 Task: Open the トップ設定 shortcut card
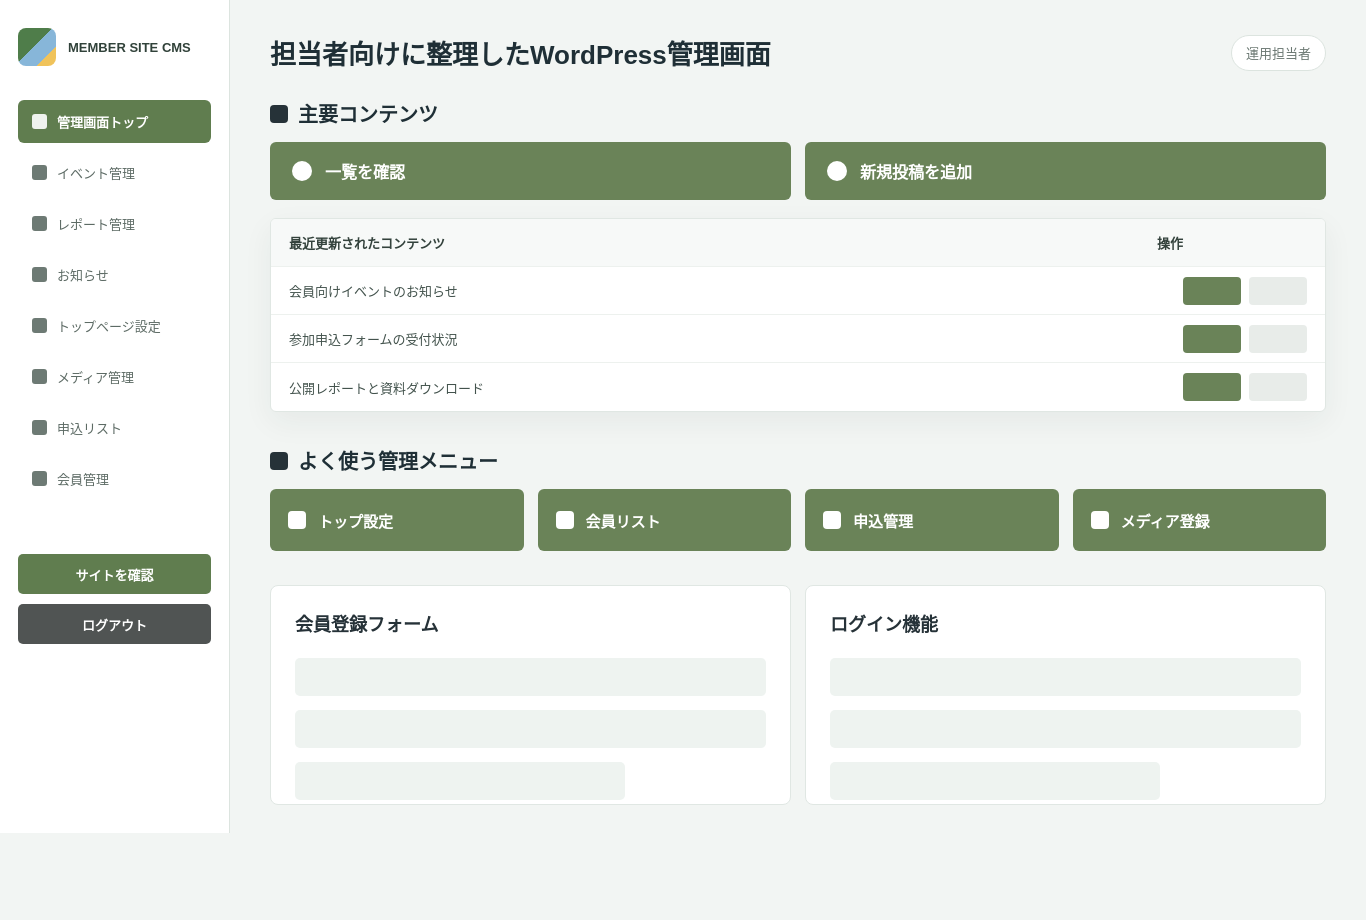coord(397,520)
